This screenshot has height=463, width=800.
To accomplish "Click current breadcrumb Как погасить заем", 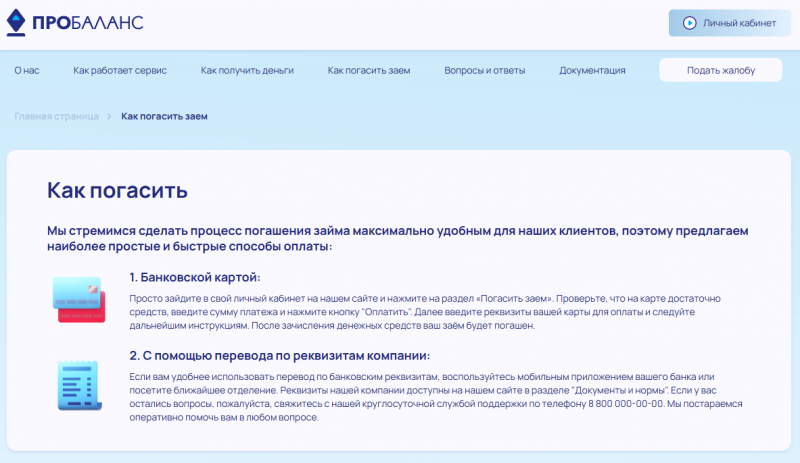I will (164, 116).
